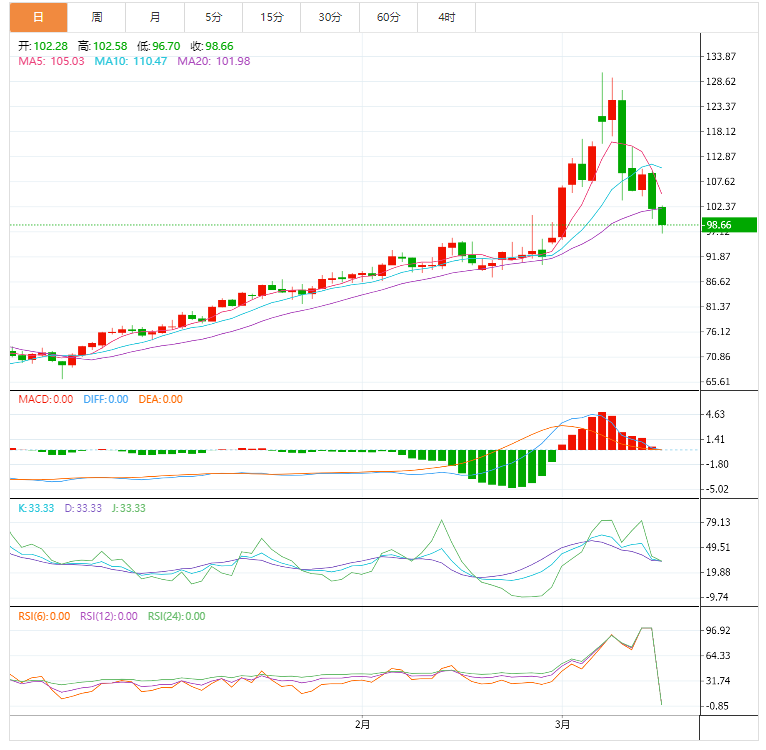Switch to the 周 weekly tab
This screenshot has width=766, height=750.
(96, 17)
